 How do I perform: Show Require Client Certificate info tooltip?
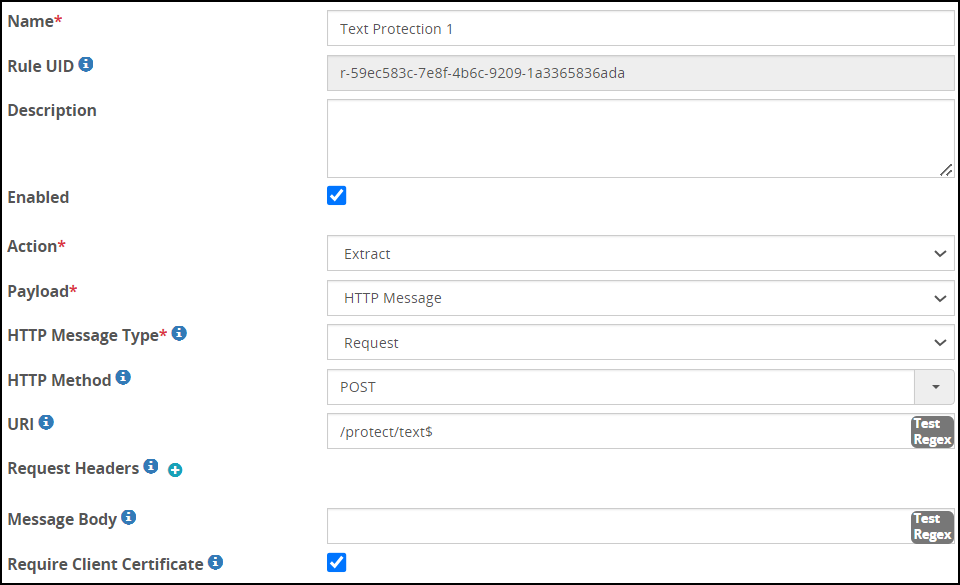click(216, 562)
